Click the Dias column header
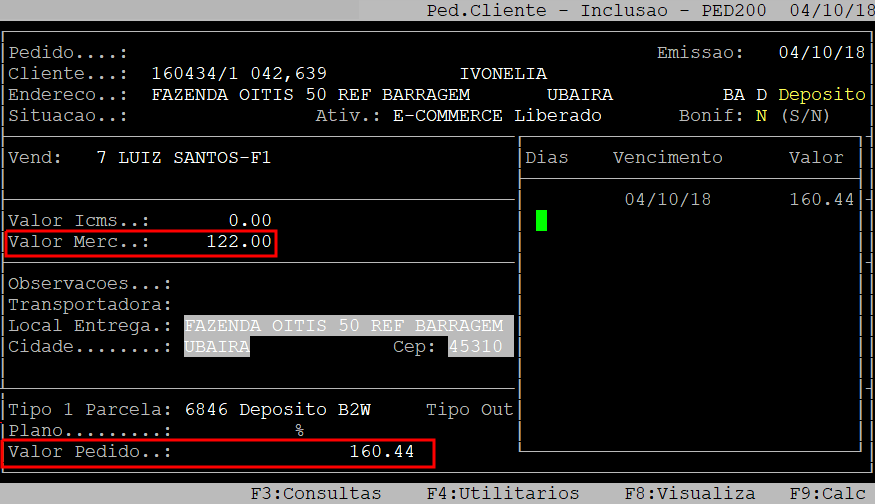This screenshot has width=875, height=504. tap(547, 157)
